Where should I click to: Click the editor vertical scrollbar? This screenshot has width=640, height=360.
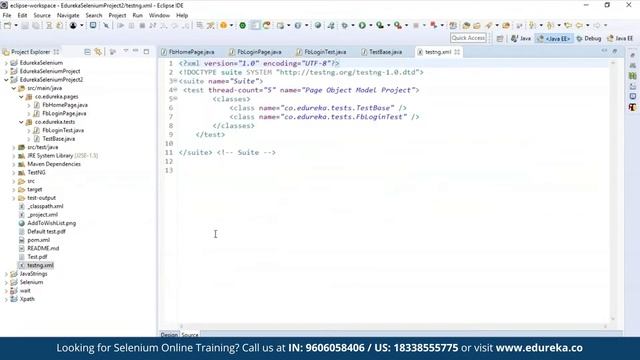coord(613,190)
